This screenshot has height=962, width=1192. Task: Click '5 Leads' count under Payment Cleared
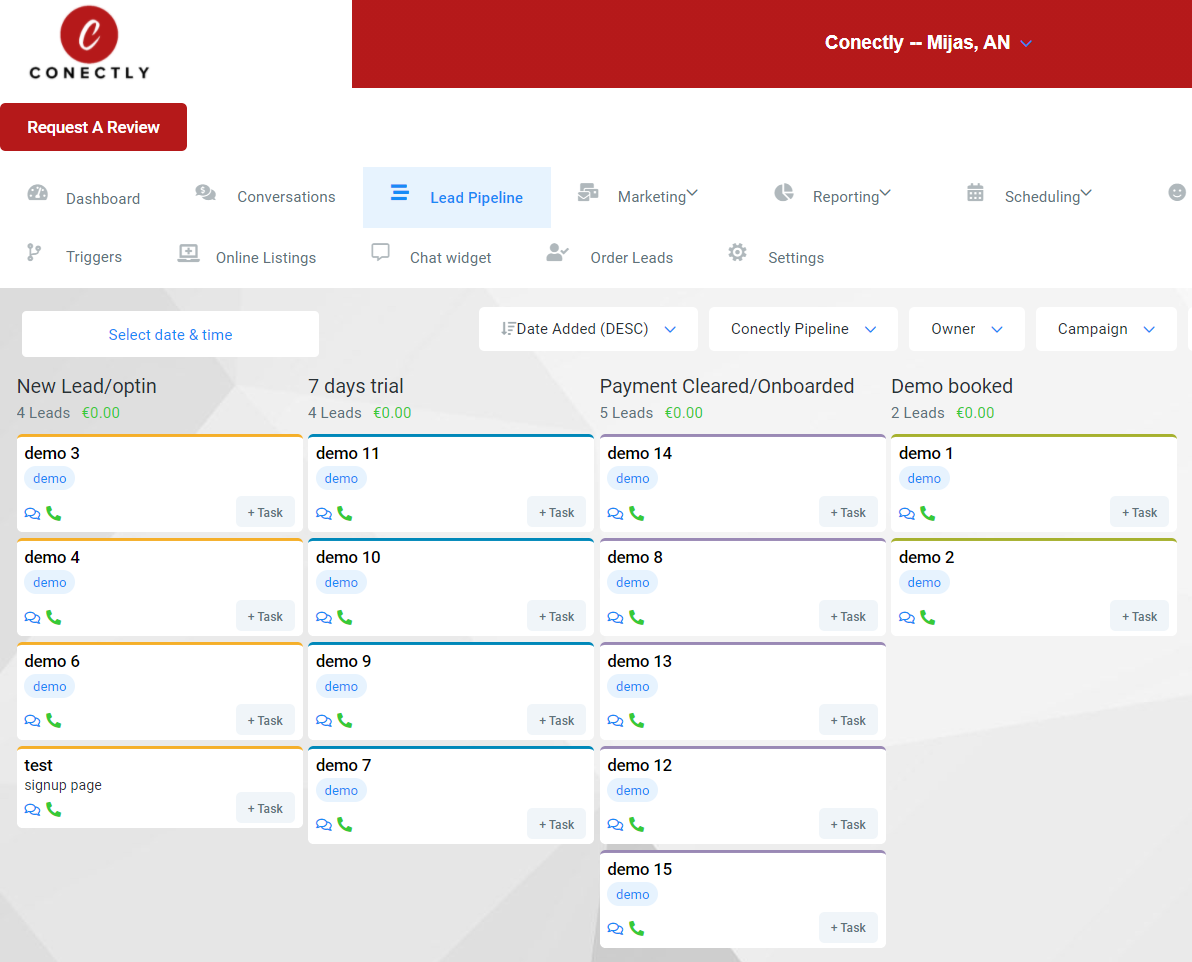626,413
